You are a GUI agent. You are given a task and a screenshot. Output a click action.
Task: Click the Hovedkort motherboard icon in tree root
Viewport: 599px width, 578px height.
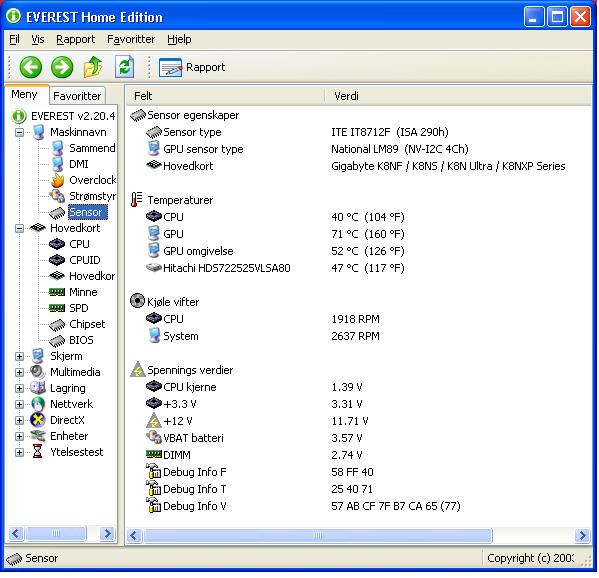pyautogui.click(x=38, y=228)
